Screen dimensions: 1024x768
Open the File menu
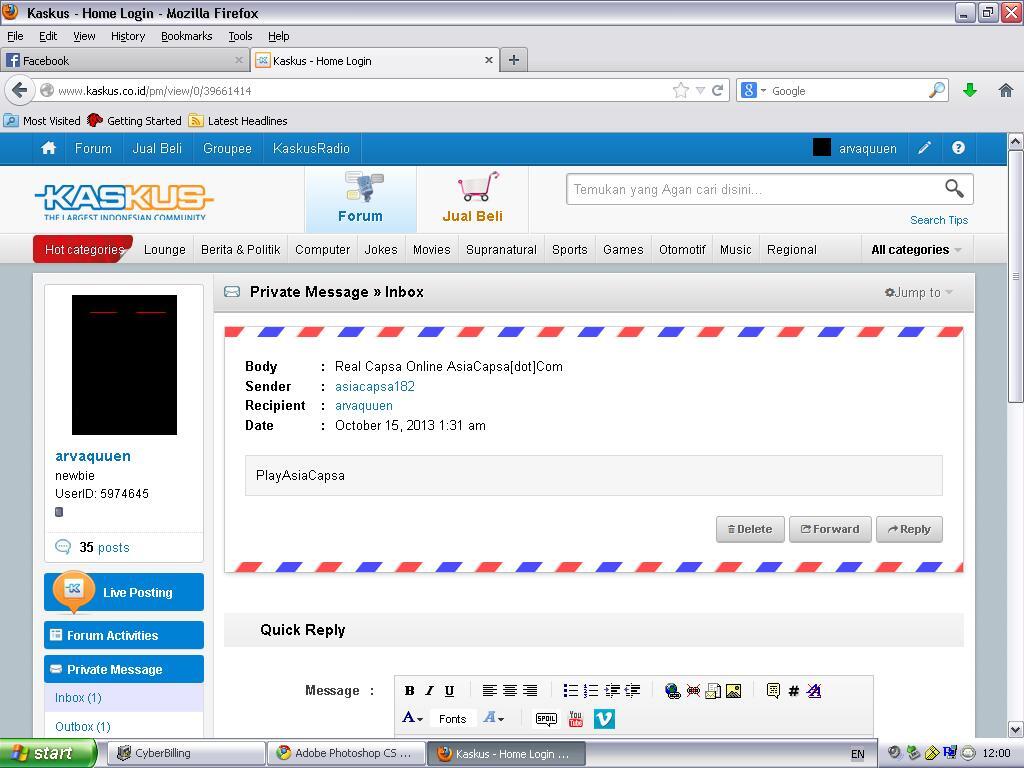[15, 36]
